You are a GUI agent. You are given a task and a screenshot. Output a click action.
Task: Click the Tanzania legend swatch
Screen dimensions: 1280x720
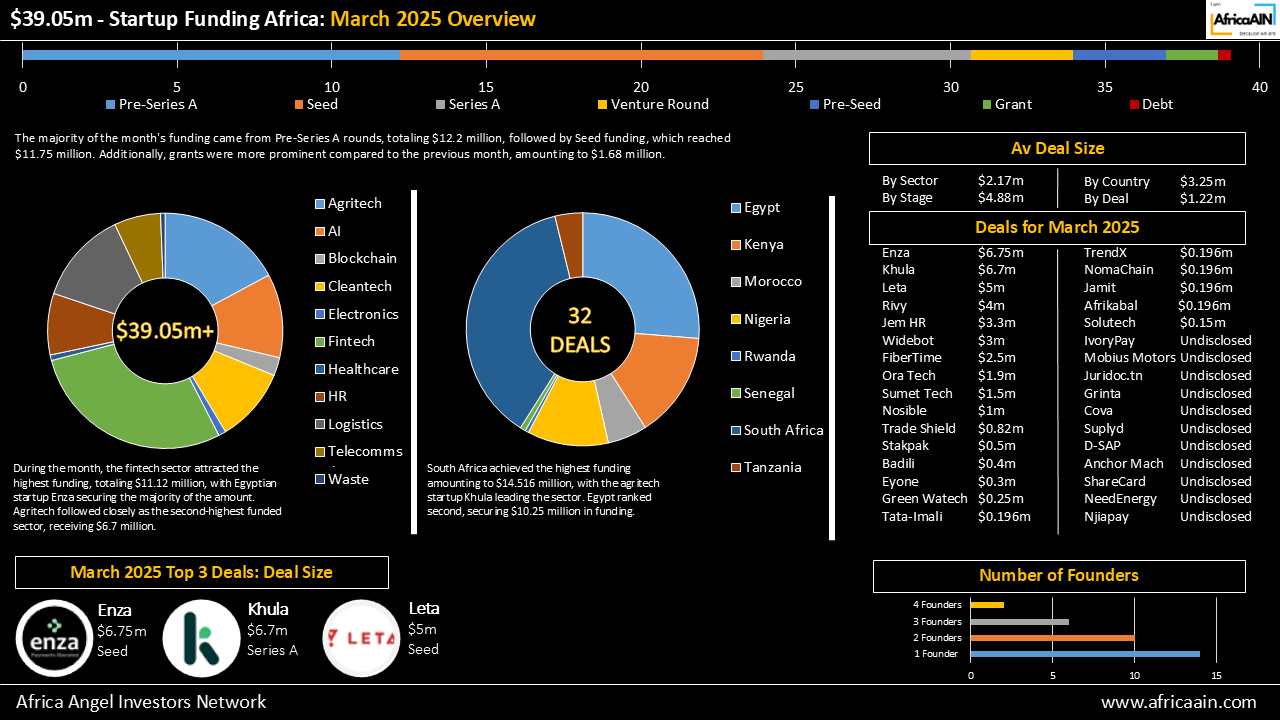pos(735,468)
